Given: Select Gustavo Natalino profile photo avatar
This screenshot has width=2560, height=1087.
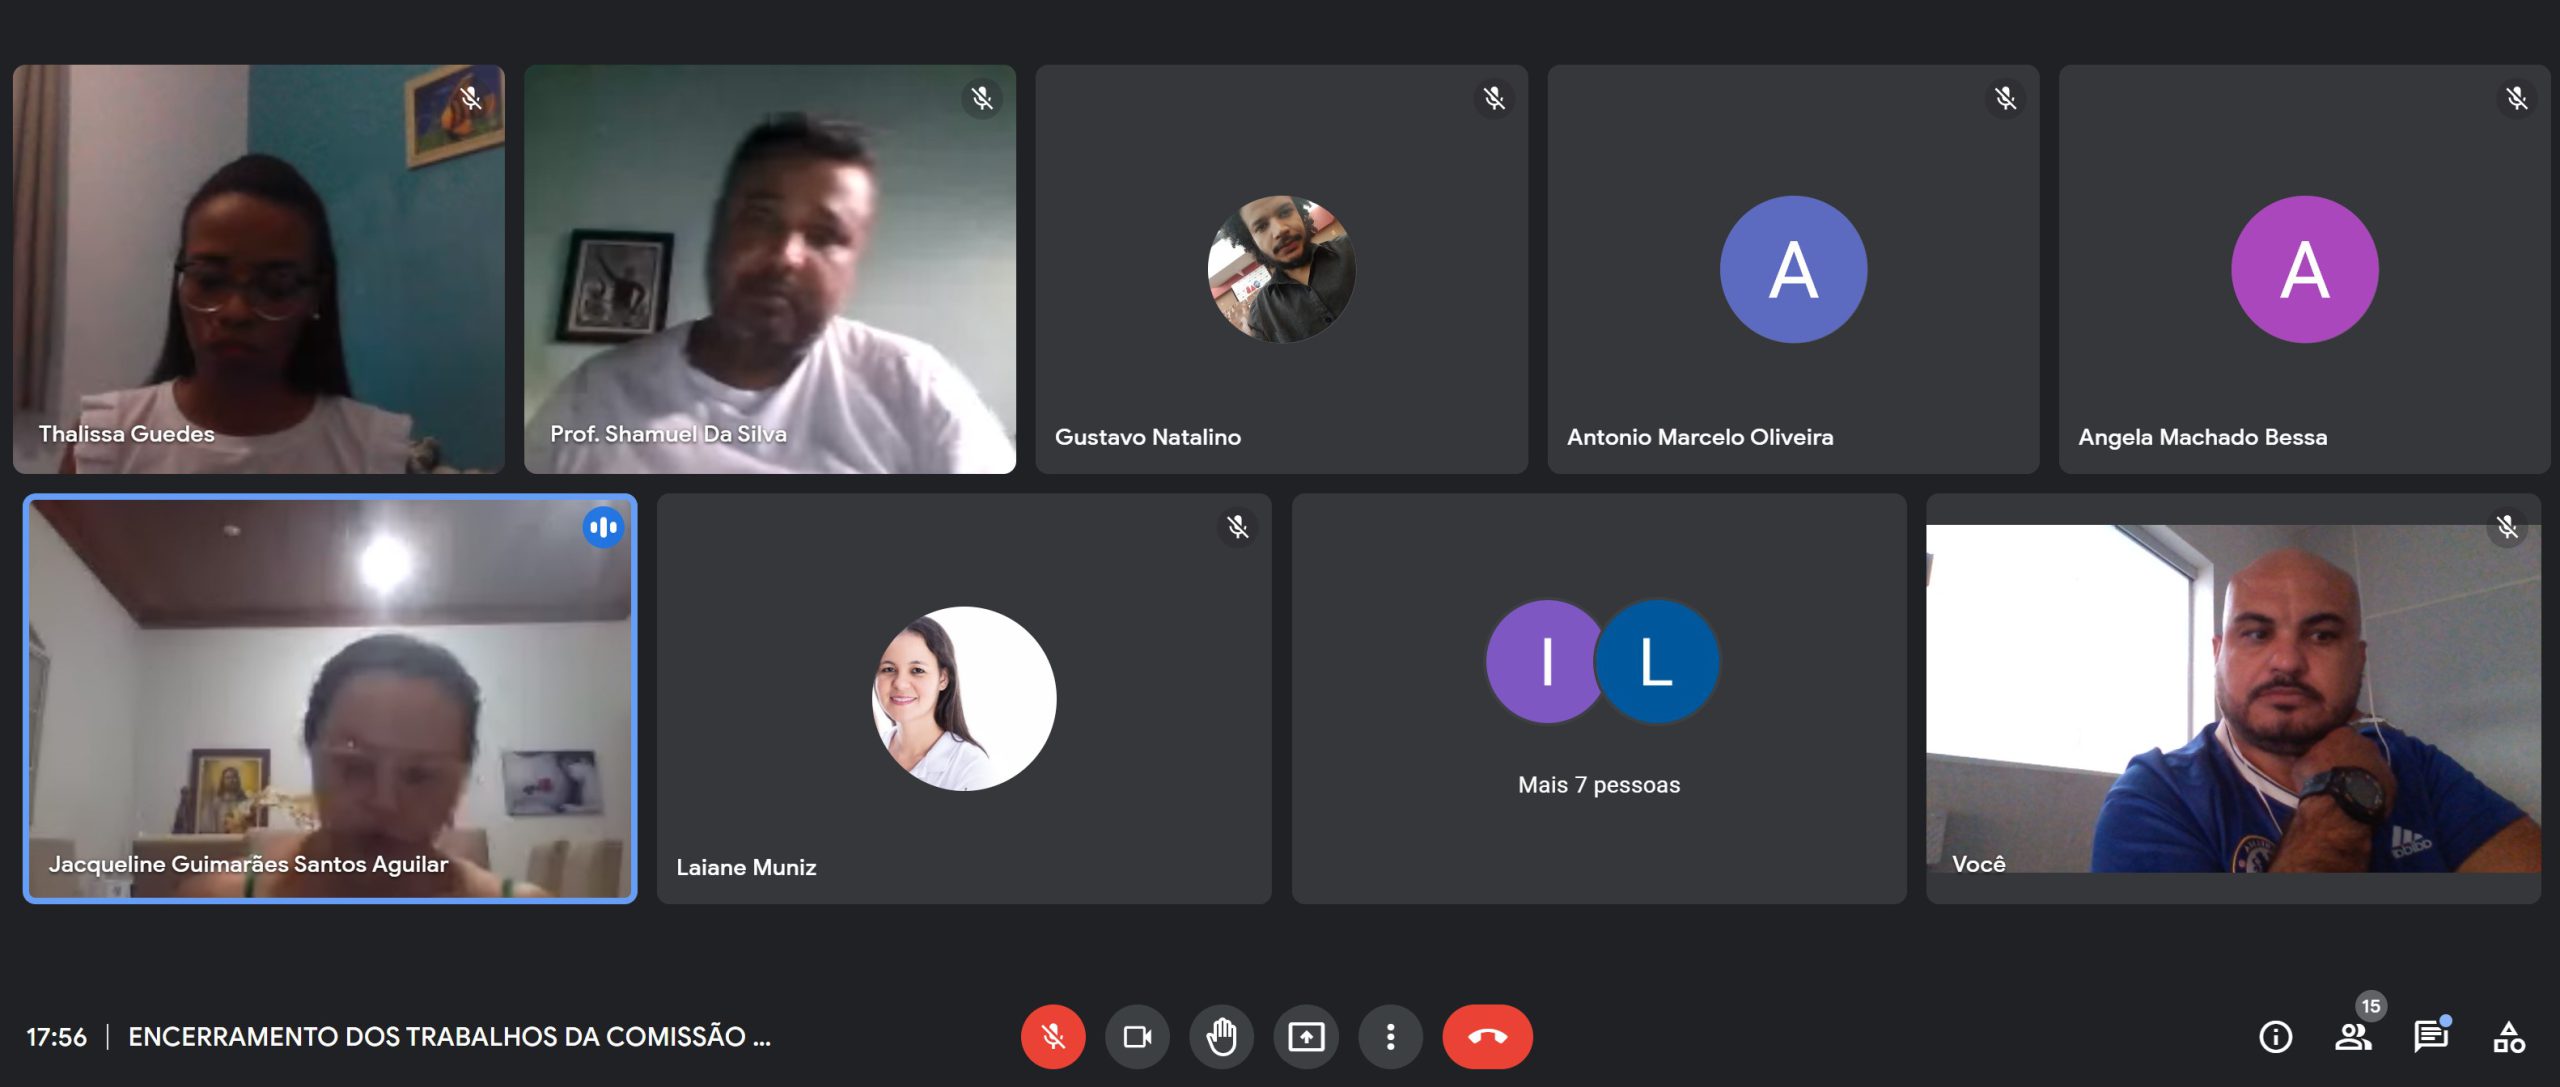Looking at the screenshot, I should click(1281, 269).
